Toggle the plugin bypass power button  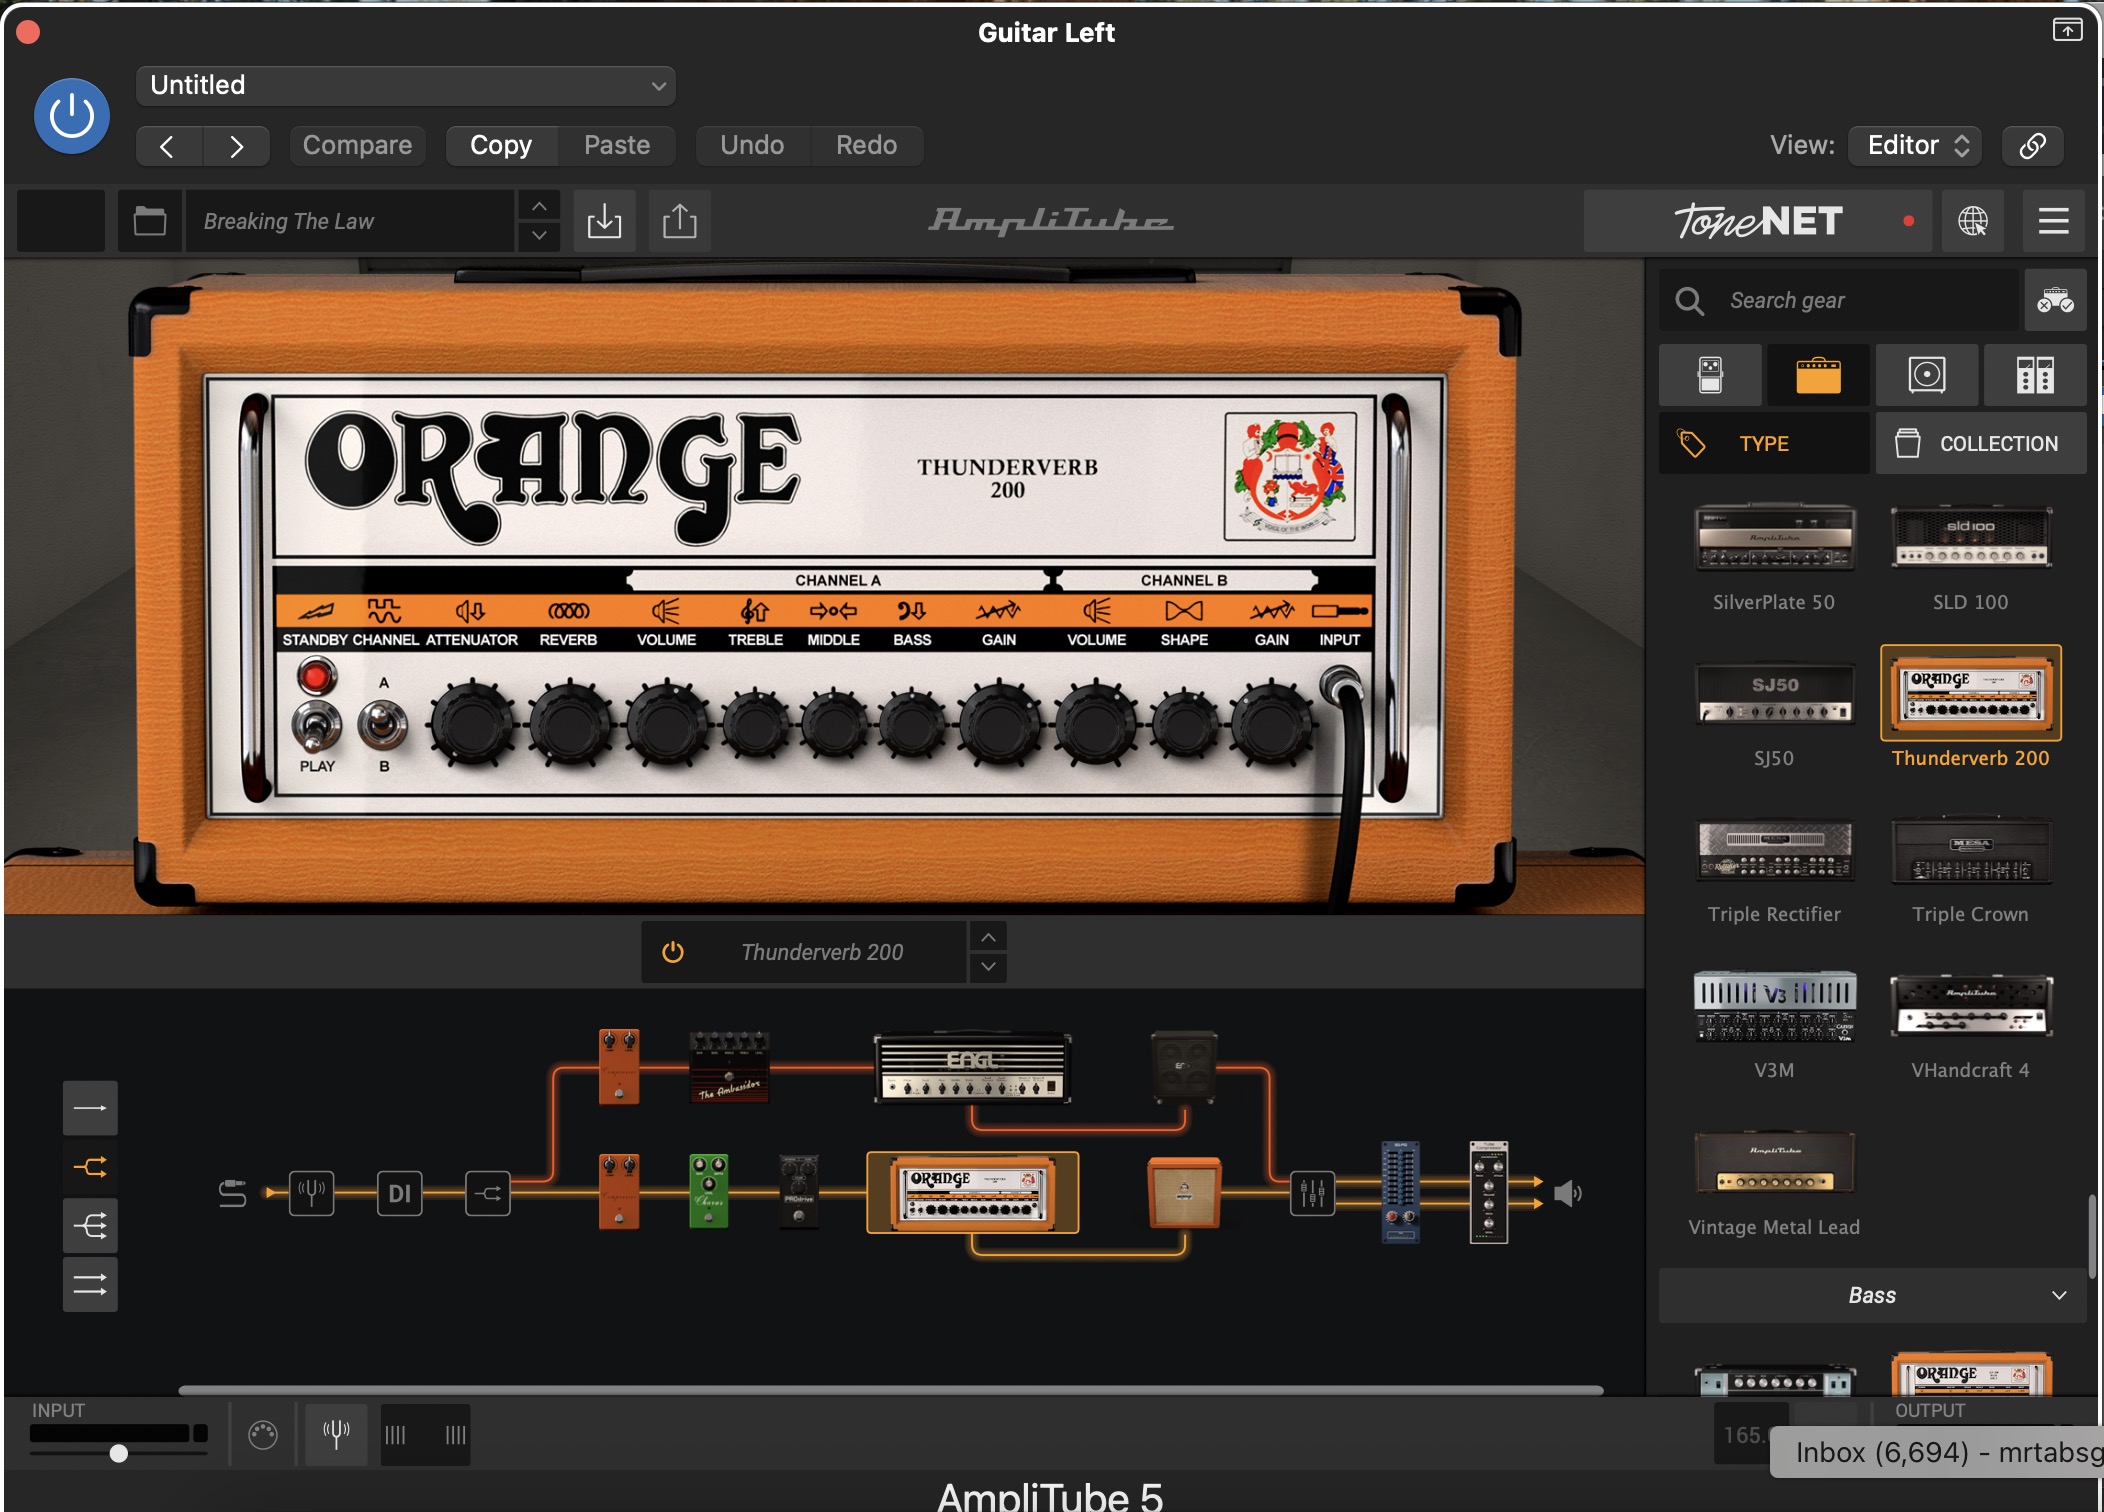click(x=72, y=116)
